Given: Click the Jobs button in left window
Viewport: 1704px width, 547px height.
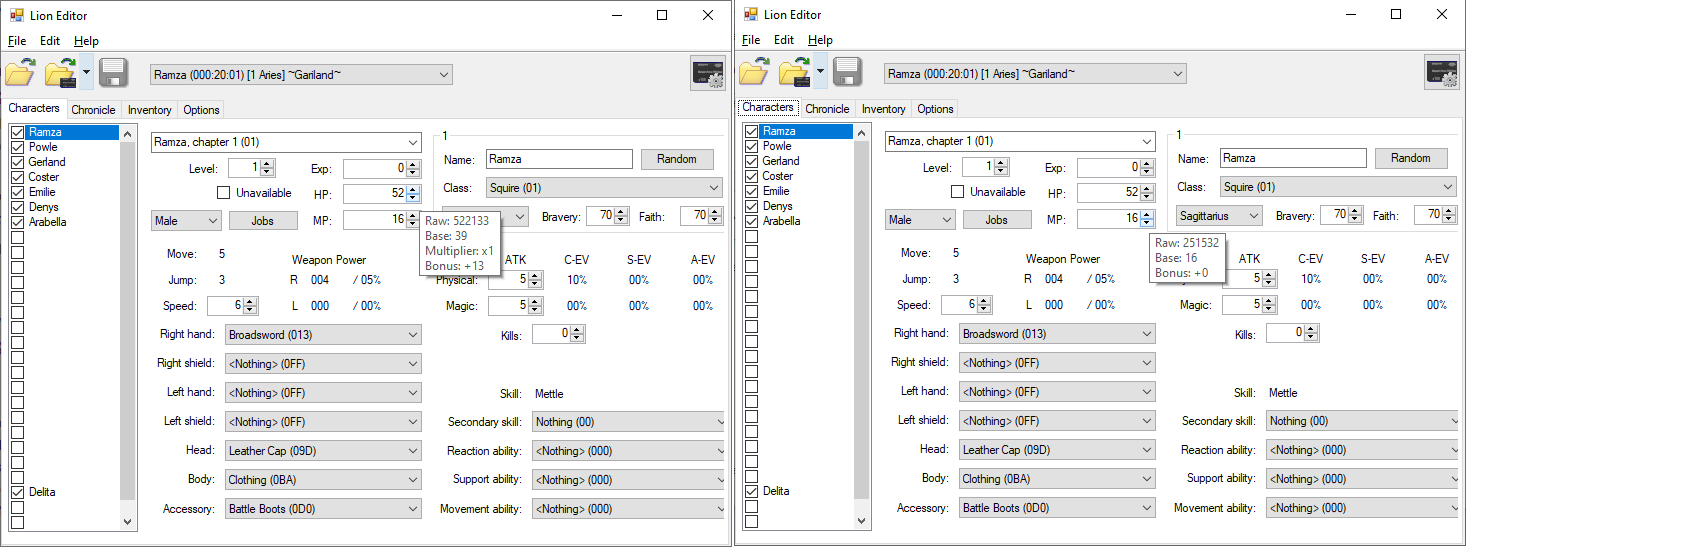Looking at the screenshot, I should tap(263, 221).
